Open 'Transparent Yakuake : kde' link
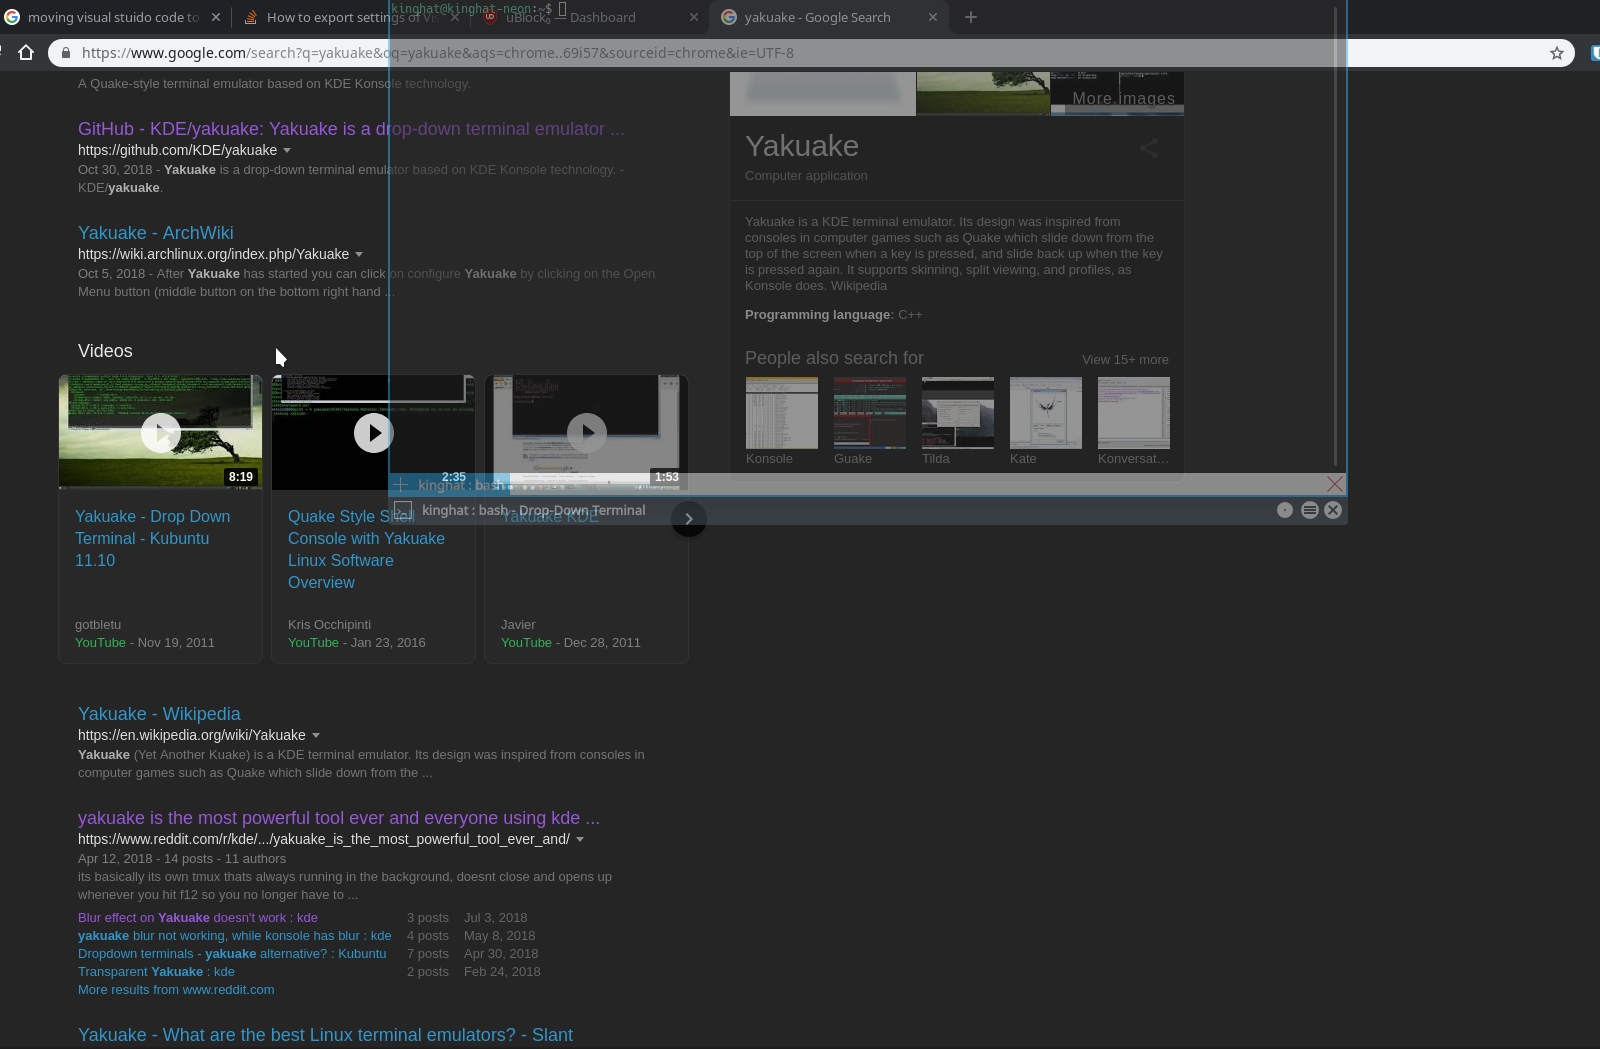 156,971
